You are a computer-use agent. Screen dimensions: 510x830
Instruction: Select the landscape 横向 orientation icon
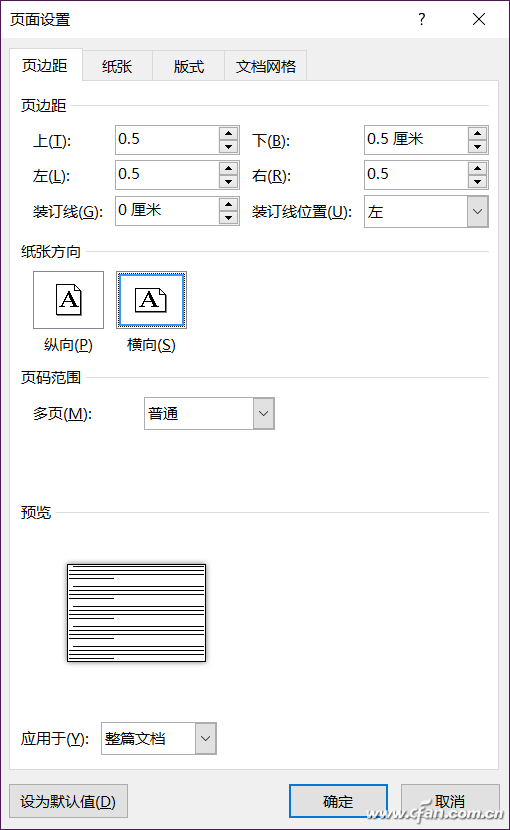(x=151, y=300)
